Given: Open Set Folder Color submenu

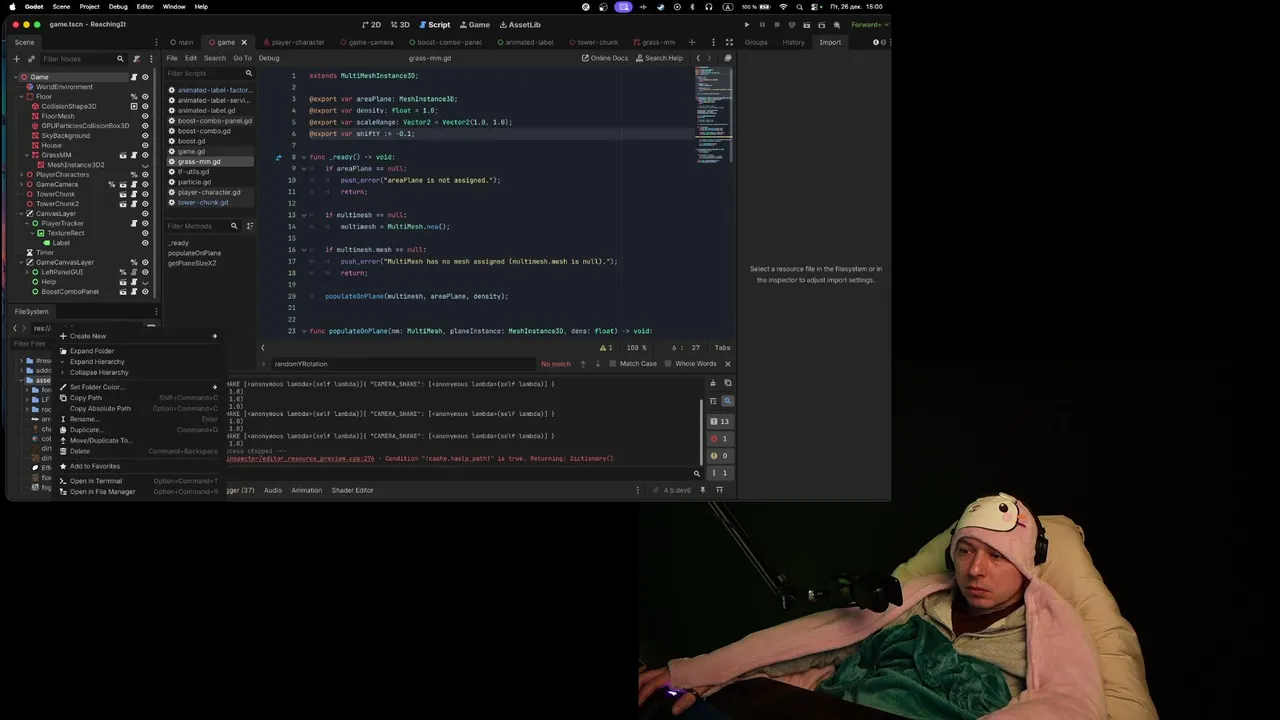Looking at the screenshot, I should tap(138, 387).
